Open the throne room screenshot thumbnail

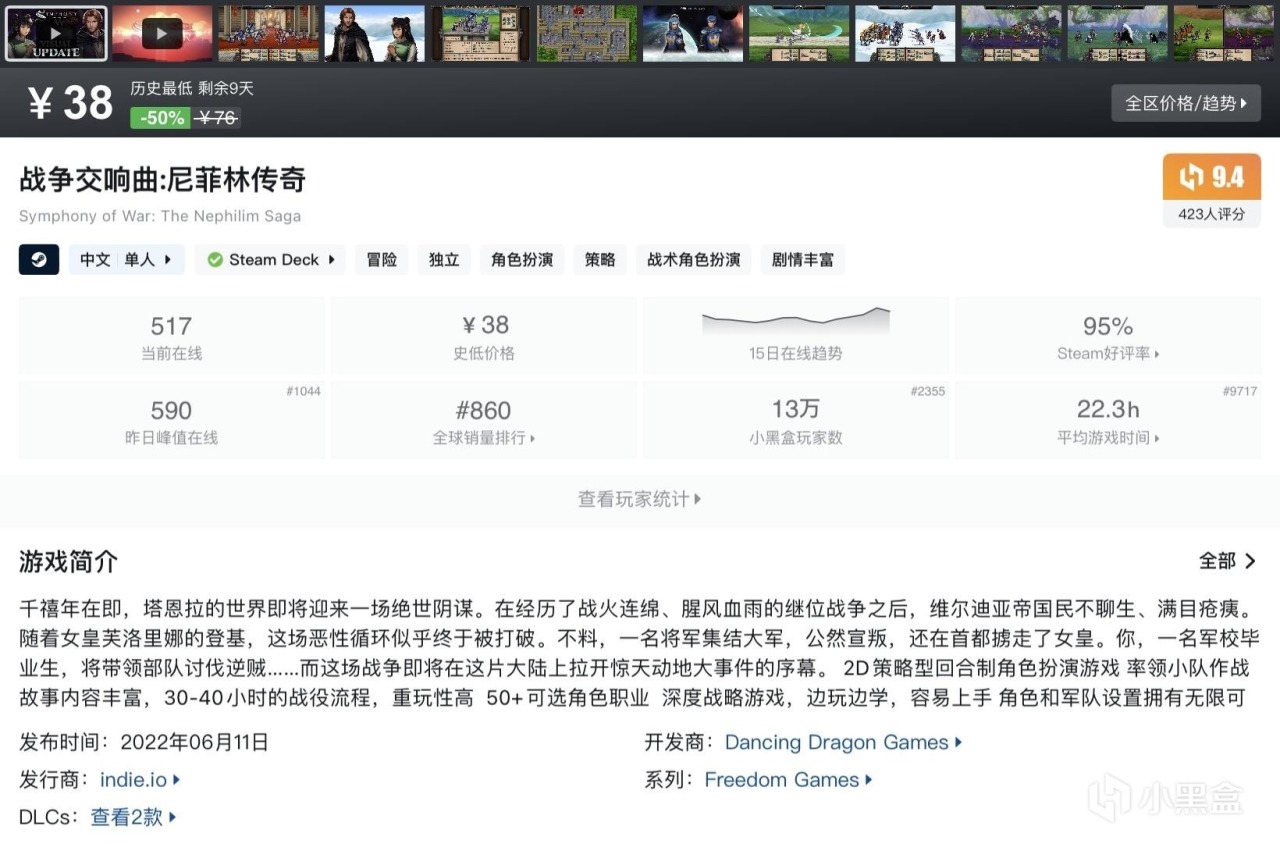(268, 33)
